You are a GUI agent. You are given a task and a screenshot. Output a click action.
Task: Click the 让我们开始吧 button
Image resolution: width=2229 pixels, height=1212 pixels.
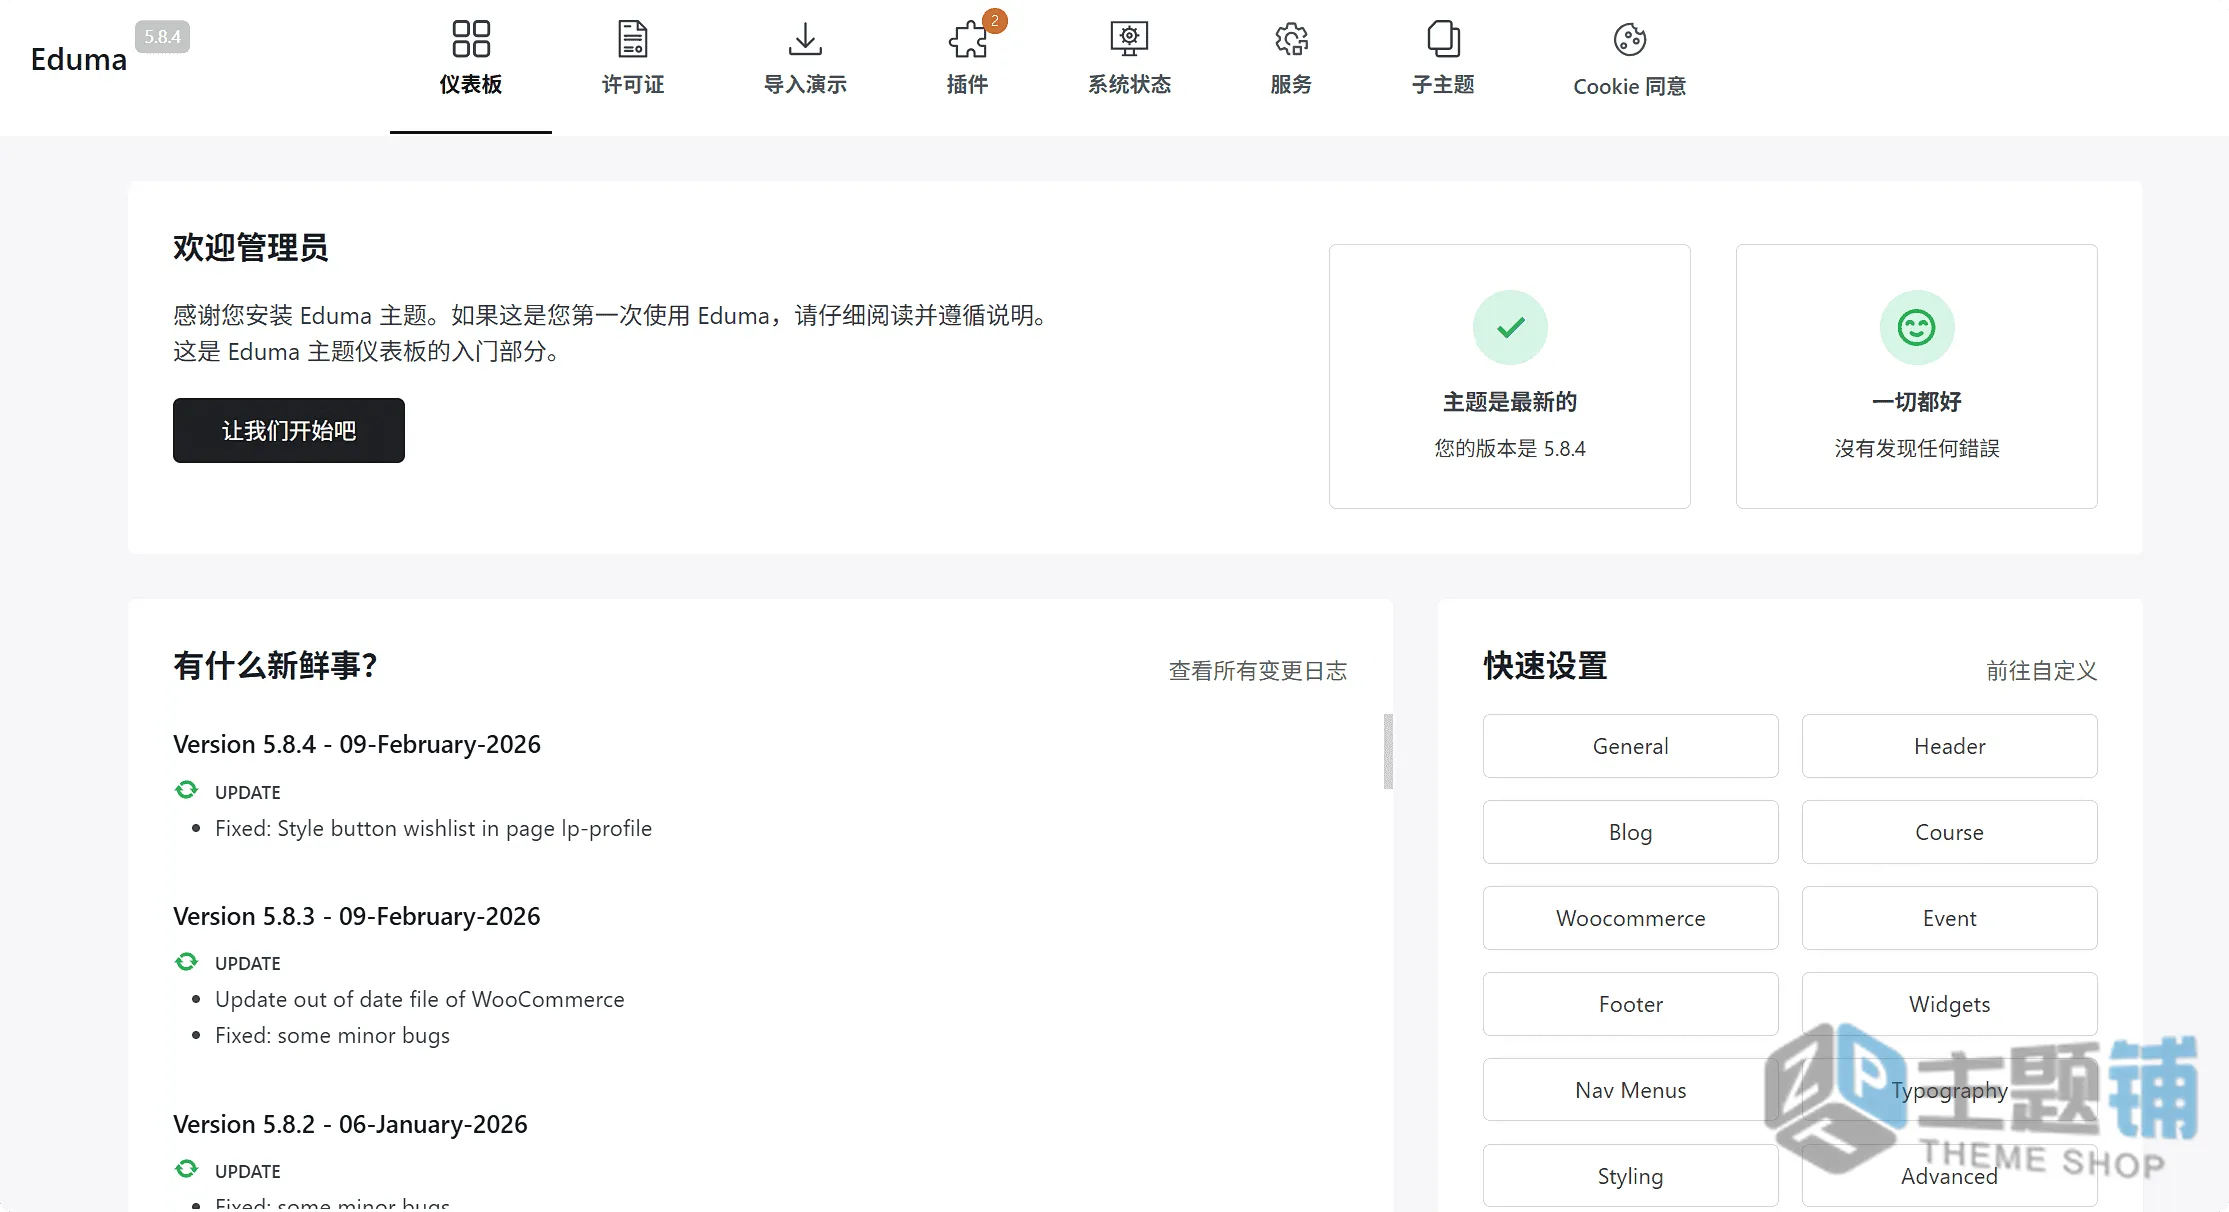pos(289,430)
